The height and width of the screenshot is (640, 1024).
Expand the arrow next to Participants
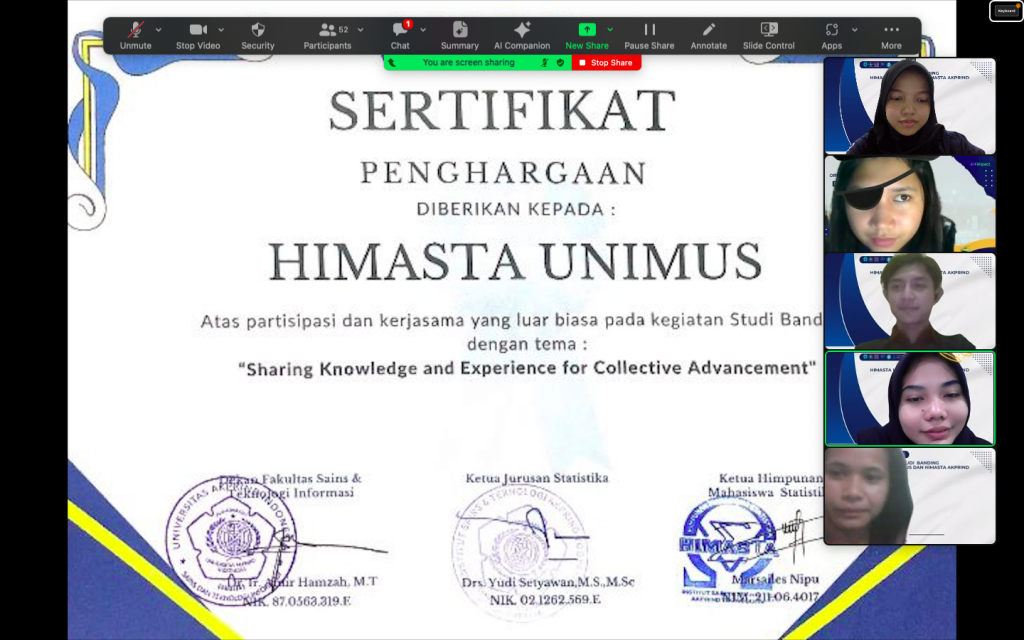pyautogui.click(x=360, y=29)
